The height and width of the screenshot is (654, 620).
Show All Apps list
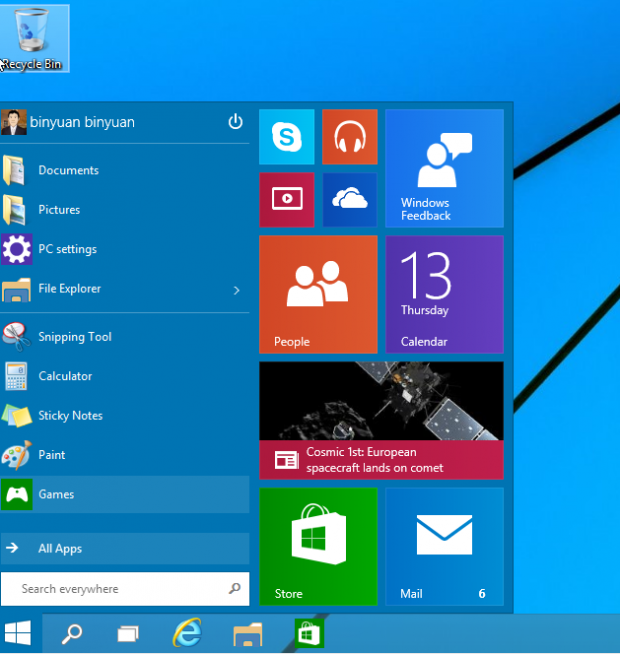[125, 548]
